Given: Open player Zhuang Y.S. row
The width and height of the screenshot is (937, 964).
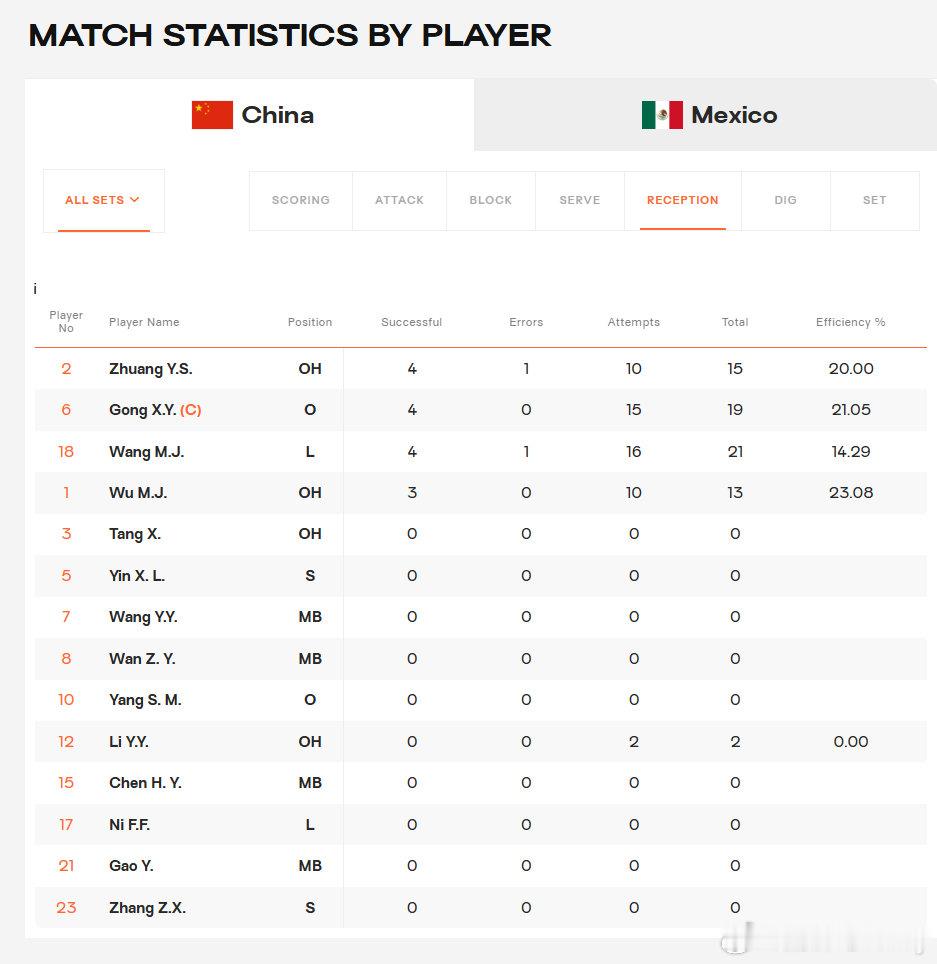Looking at the screenshot, I should coord(481,369).
